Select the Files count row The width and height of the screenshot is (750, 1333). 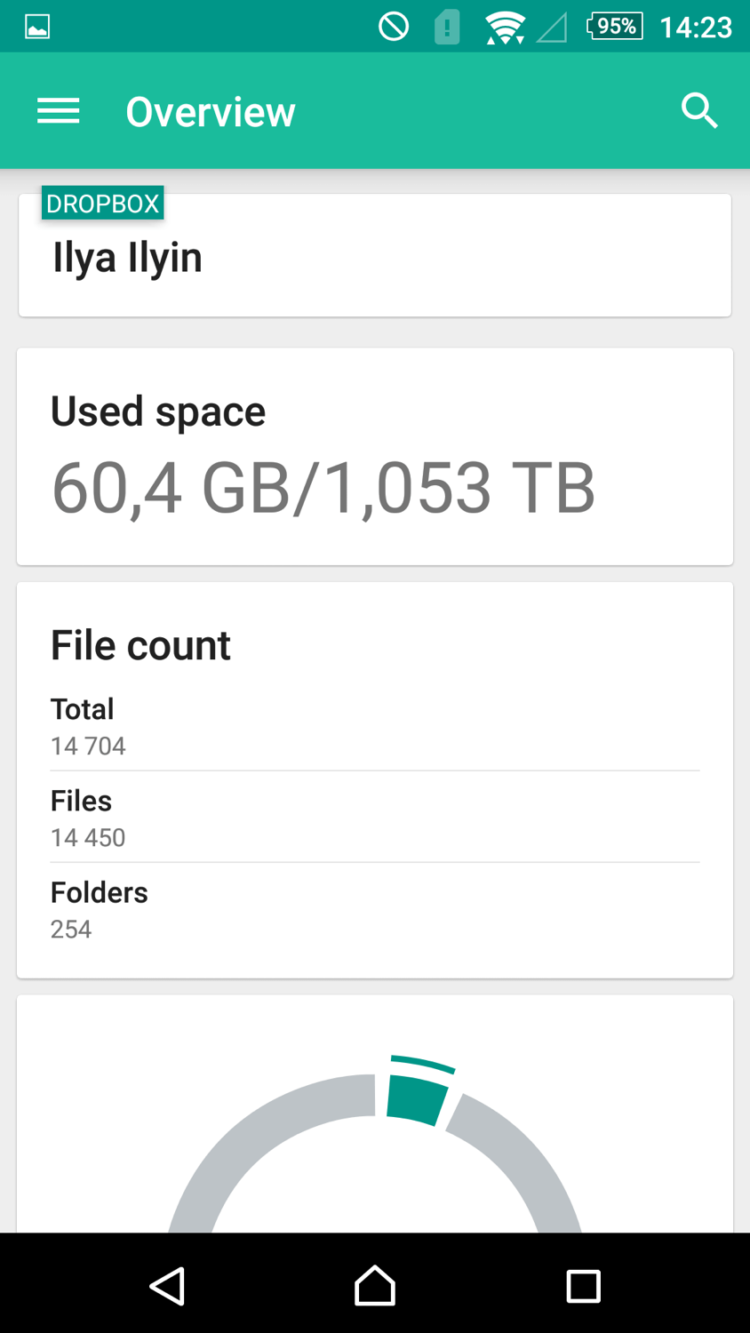375,818
